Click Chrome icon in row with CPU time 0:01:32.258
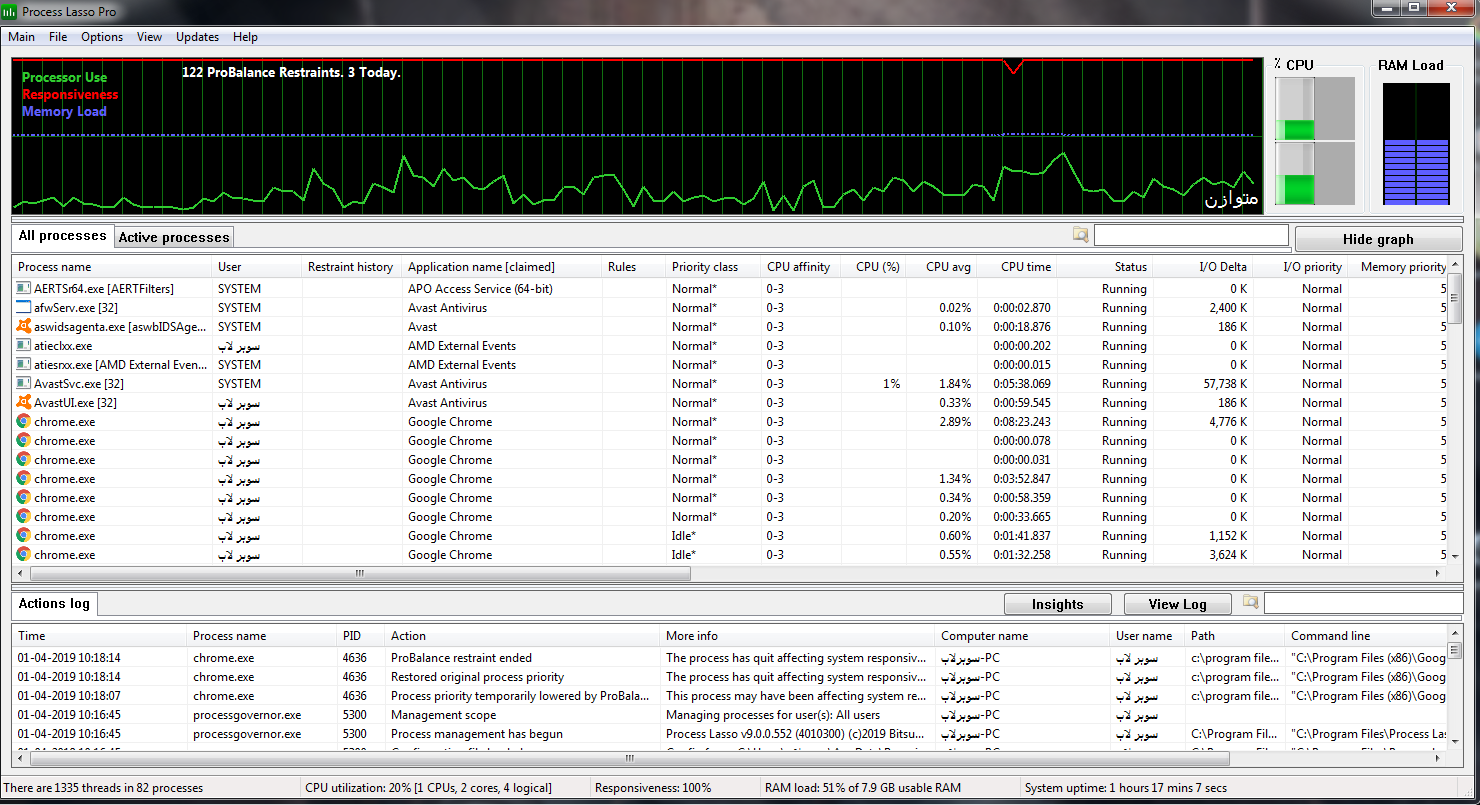The height and width of the screenshot is (805, 1480). click(24, 554)
